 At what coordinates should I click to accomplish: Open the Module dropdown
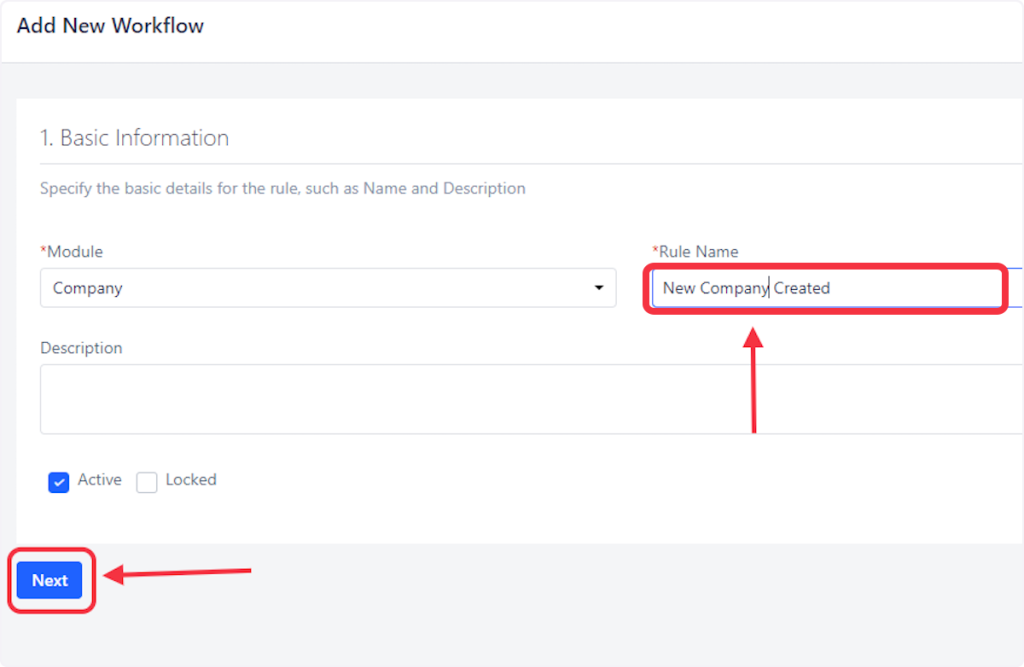327,288
